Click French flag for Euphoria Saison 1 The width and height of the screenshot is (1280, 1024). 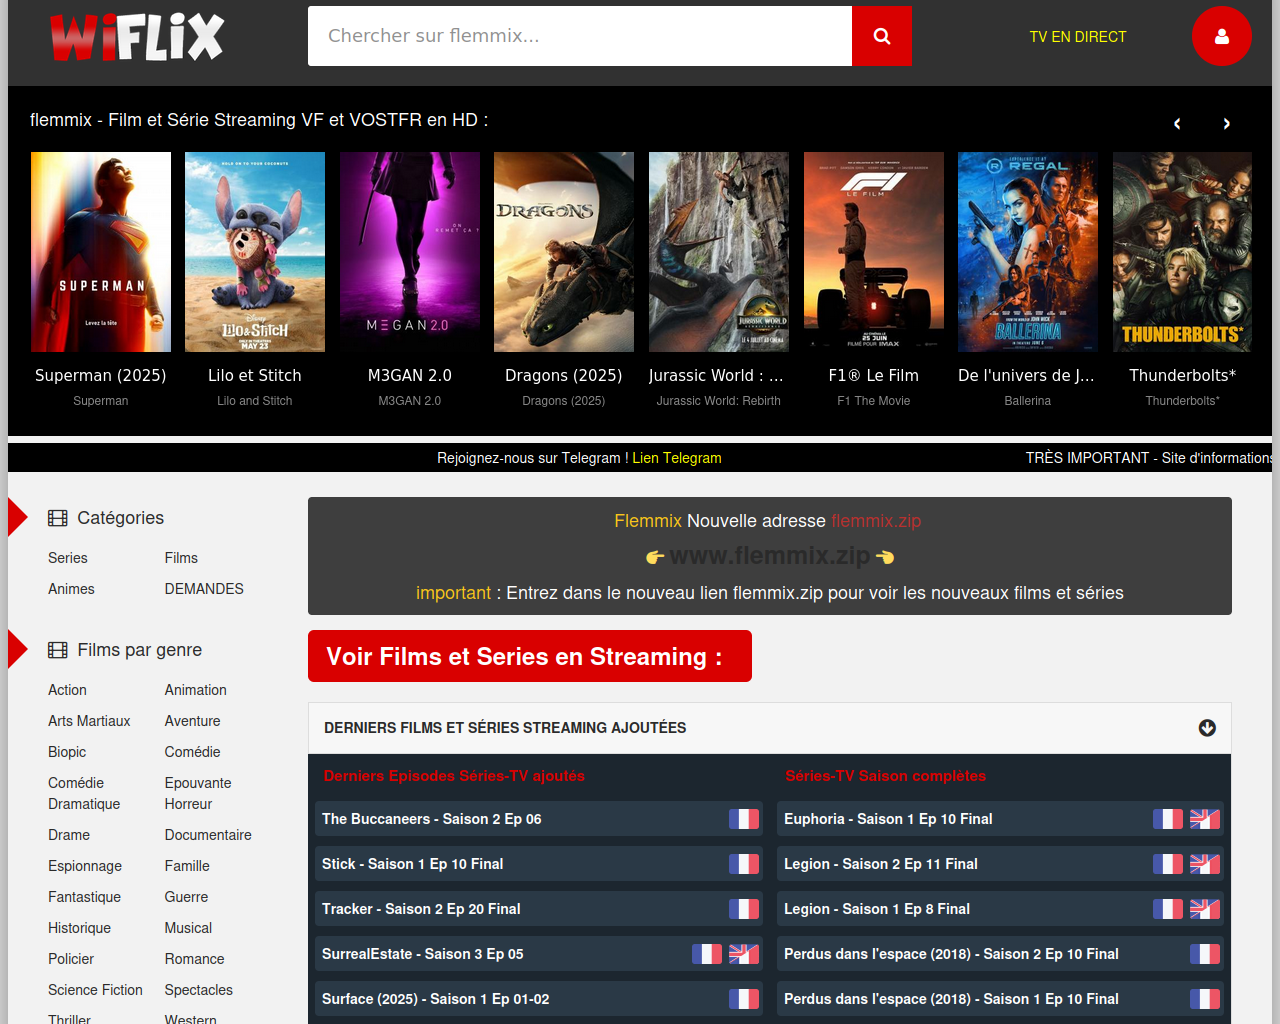click(x=1168, y=819)
